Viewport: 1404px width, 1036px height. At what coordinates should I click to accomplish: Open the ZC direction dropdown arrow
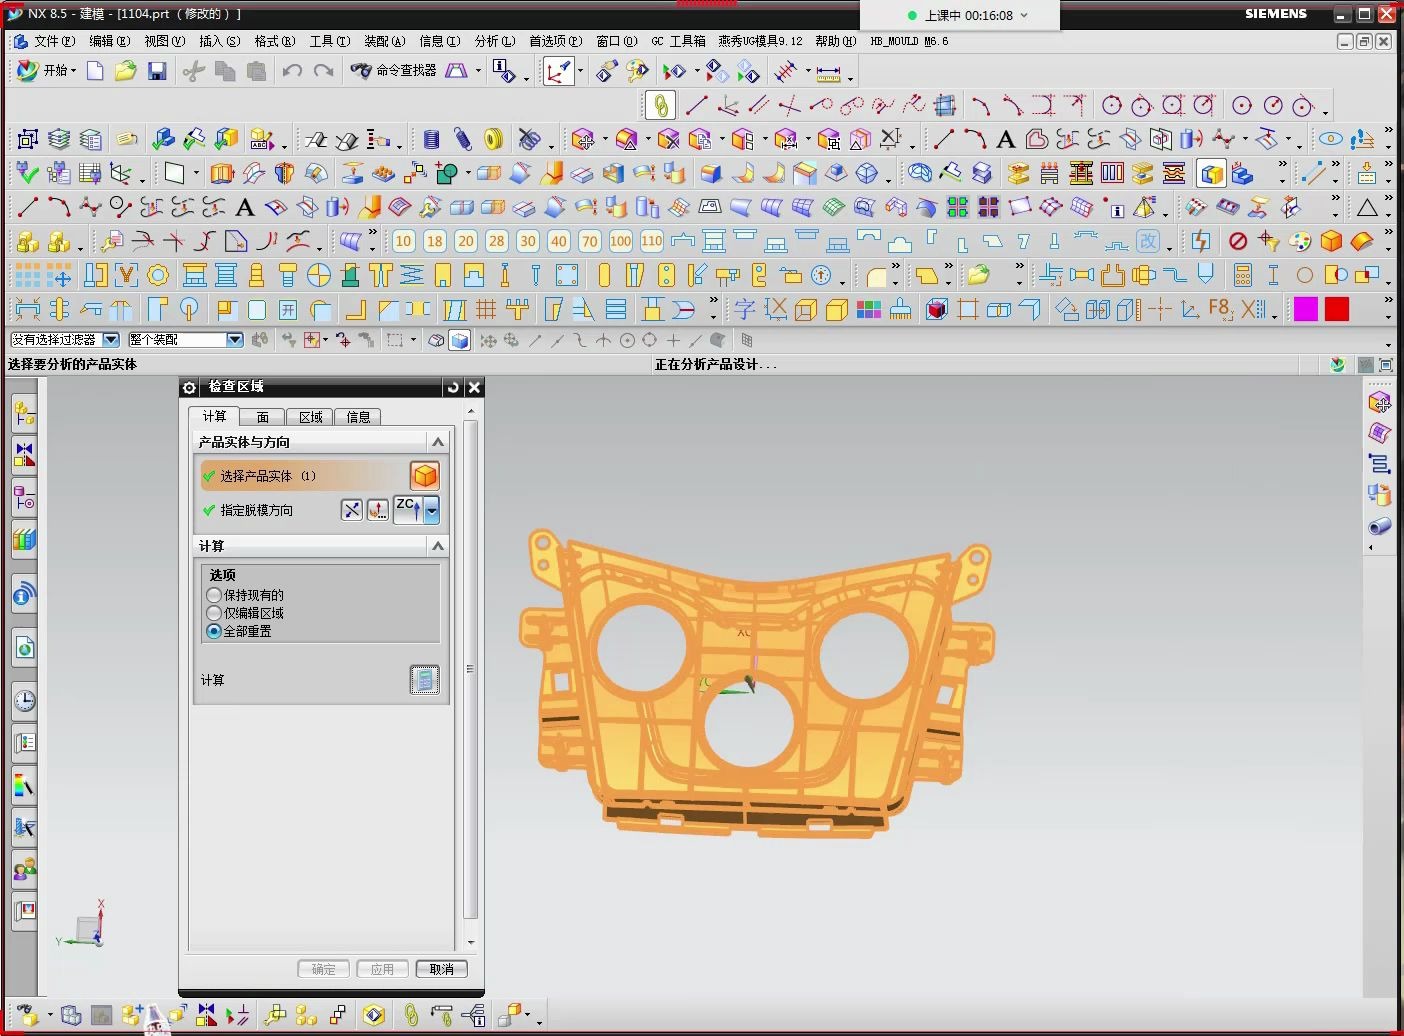[x=432, y=511]
